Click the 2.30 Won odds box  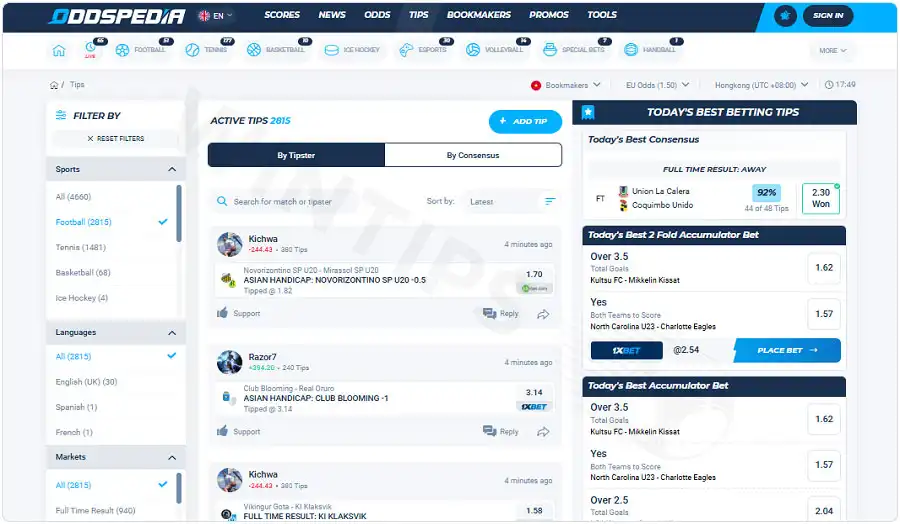coord(821,198)
